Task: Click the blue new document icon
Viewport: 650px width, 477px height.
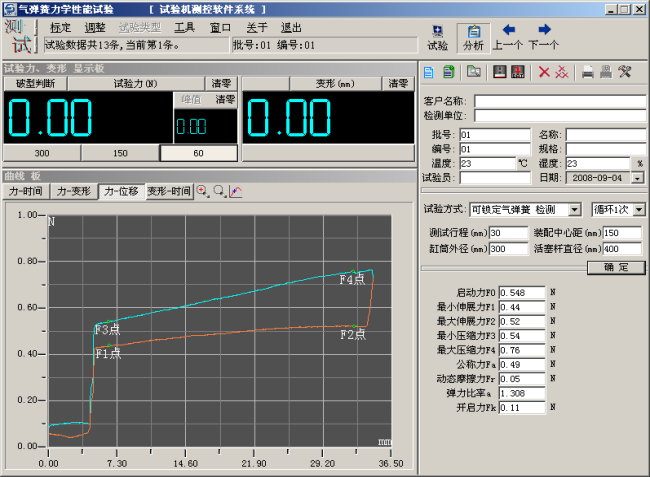Action: point(429,73)
